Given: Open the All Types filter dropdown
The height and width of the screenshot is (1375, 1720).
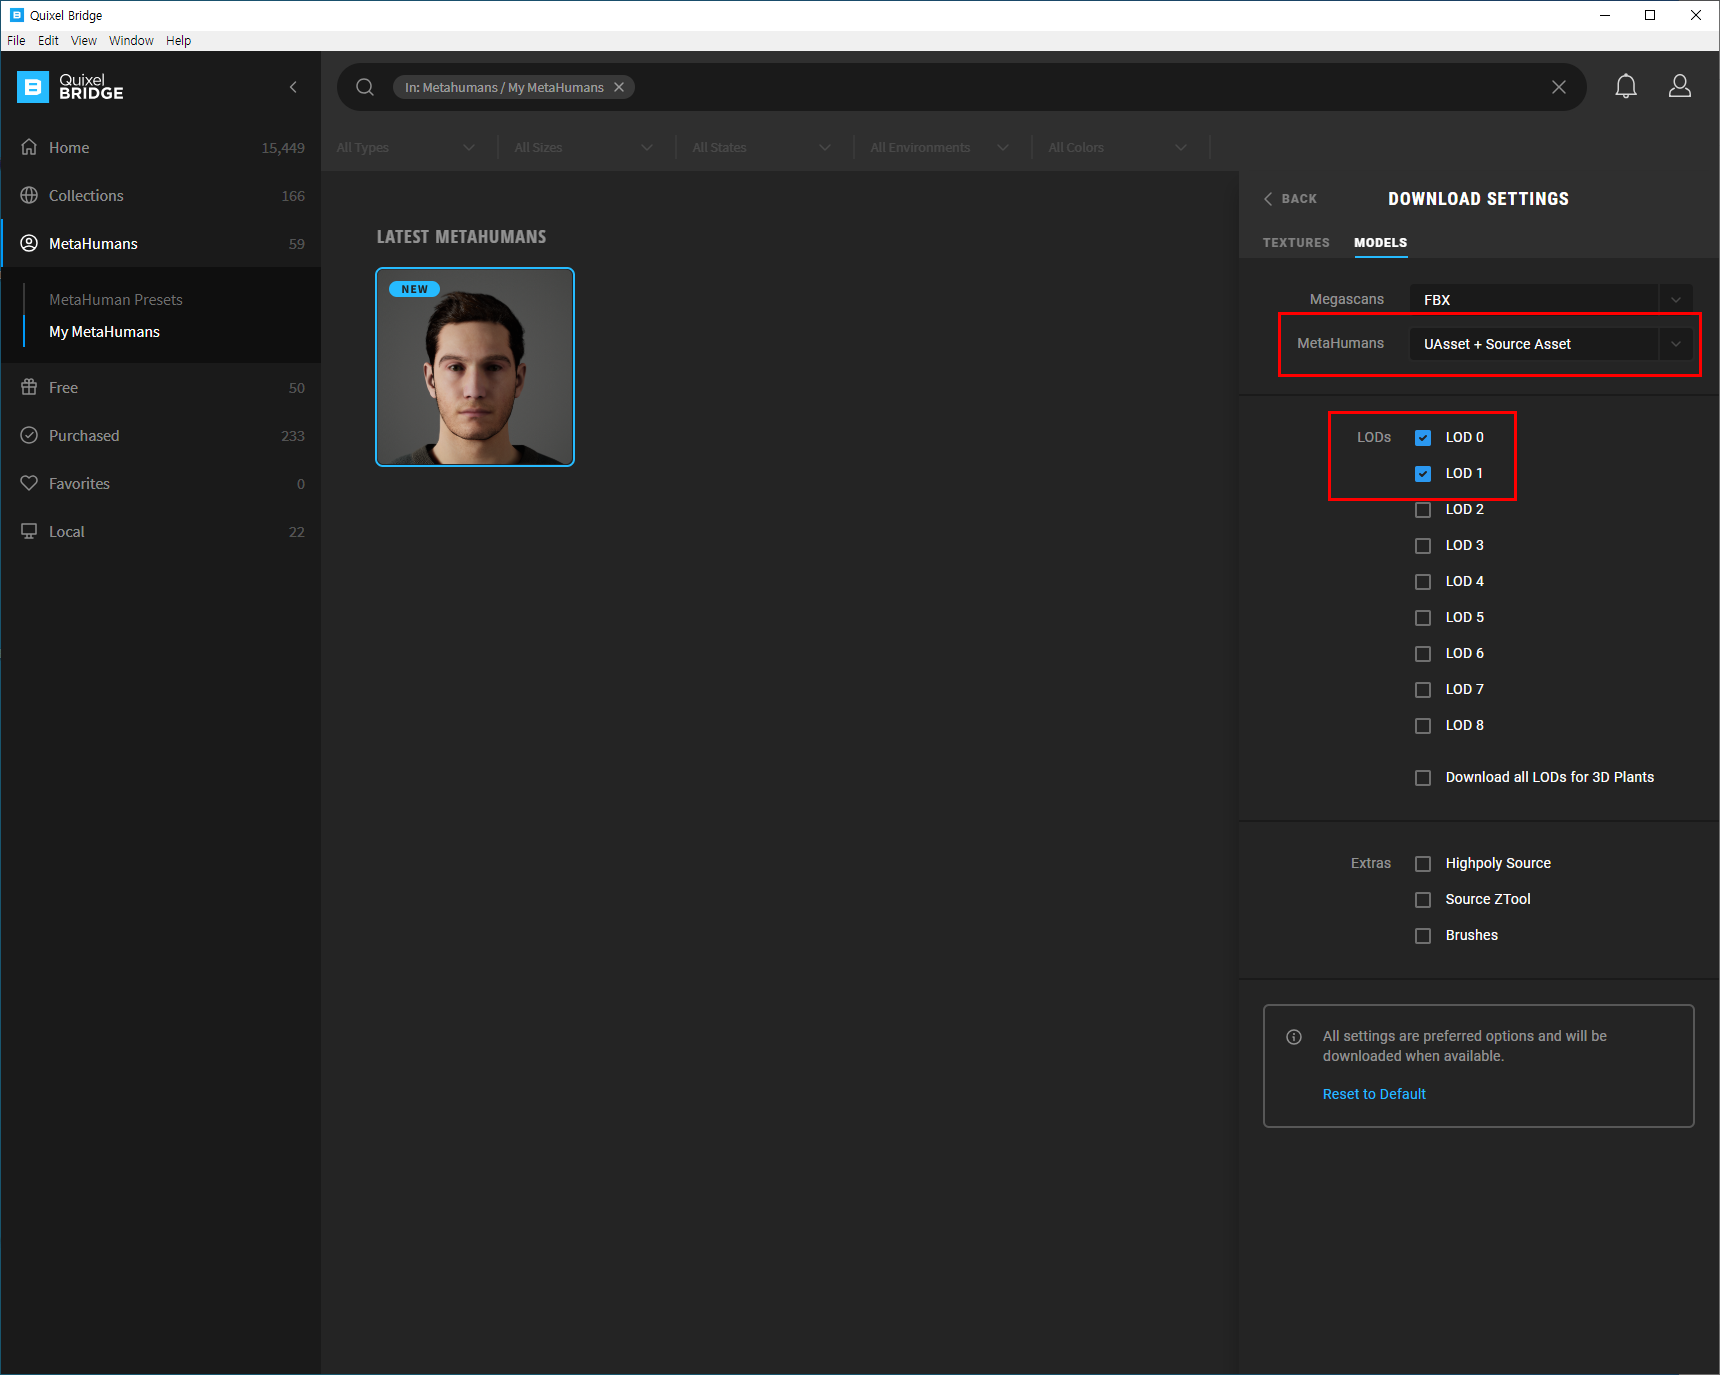Looking at the screenshot, I should tap(406, 147).
